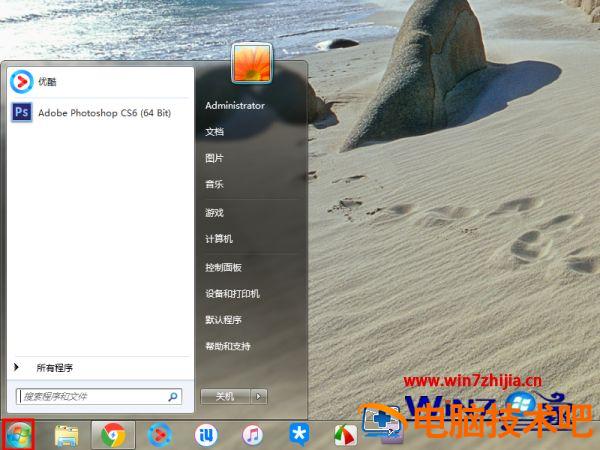Screen dimensions: 600x450
Task: Open the Windows Start orb button
Action: [x=18, y=435]
